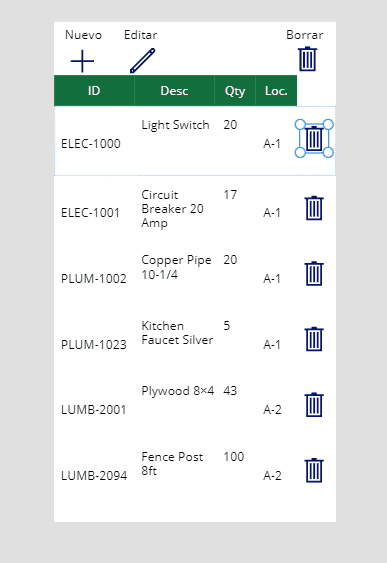The width and height of the screenshot is (387, 563).
Task: Click the trash icon for PLUM-1002
Action: tap(314, 274)
